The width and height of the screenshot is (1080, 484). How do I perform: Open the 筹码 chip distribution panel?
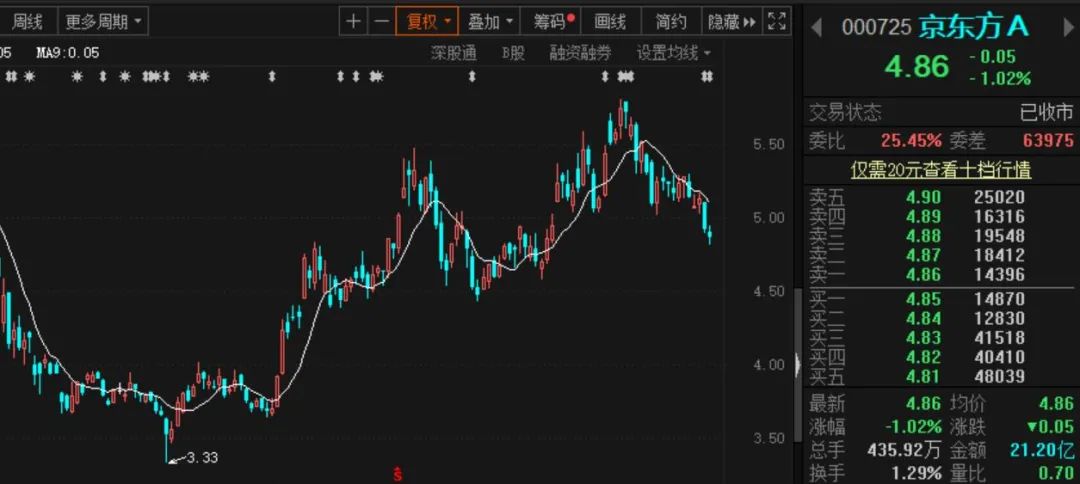[552, 22]
